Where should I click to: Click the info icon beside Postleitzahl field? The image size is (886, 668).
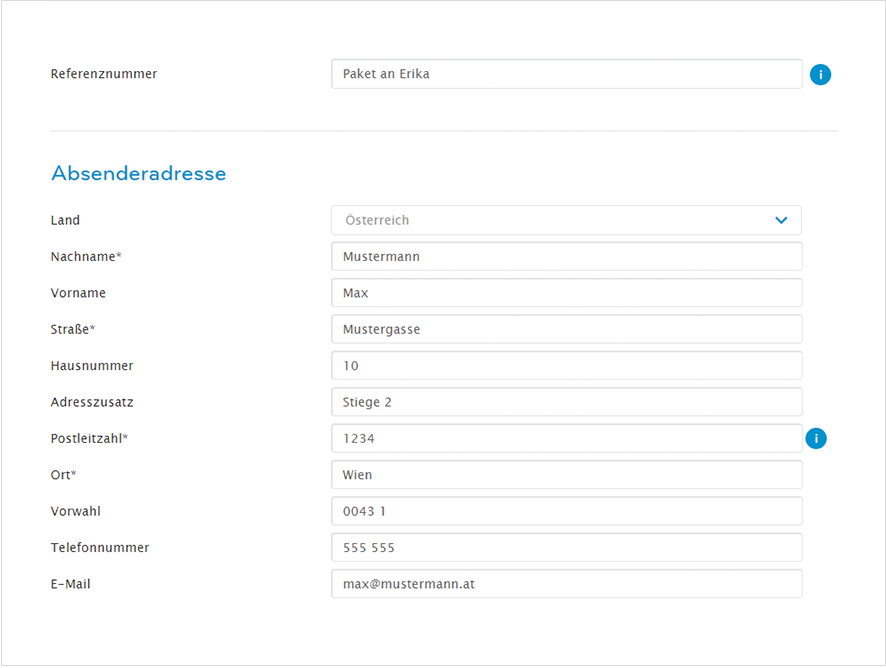[816, 439]
